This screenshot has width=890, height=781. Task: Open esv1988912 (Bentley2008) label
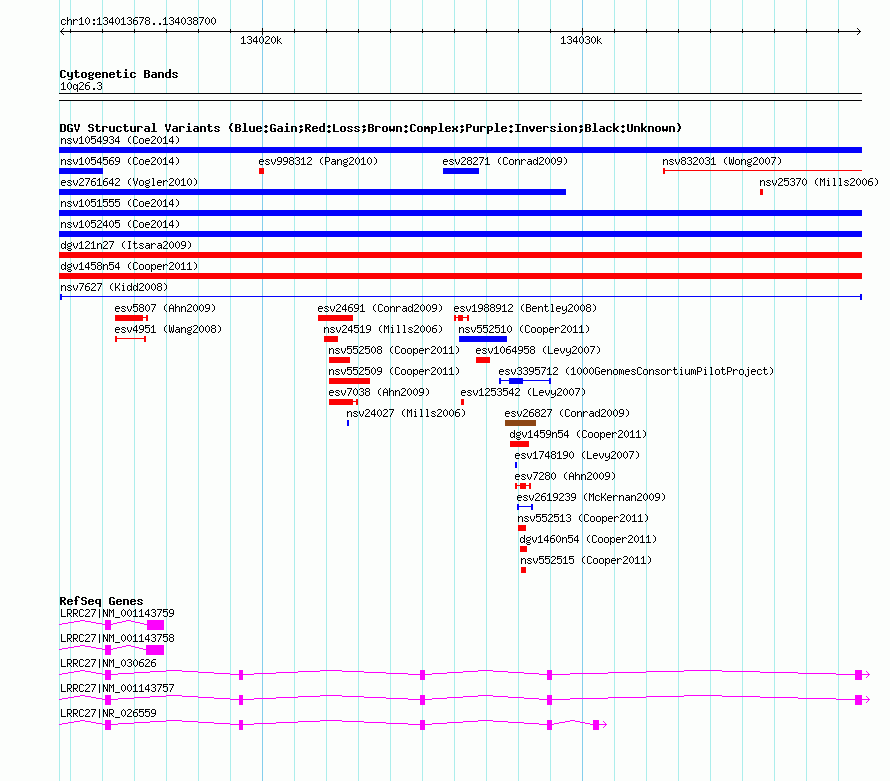tap(525, 308)
